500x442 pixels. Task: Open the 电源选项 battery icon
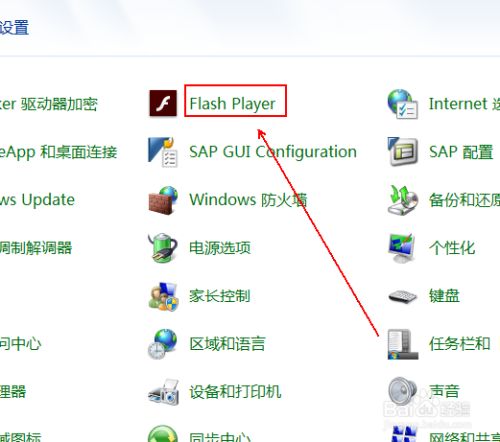click(162, 248)
